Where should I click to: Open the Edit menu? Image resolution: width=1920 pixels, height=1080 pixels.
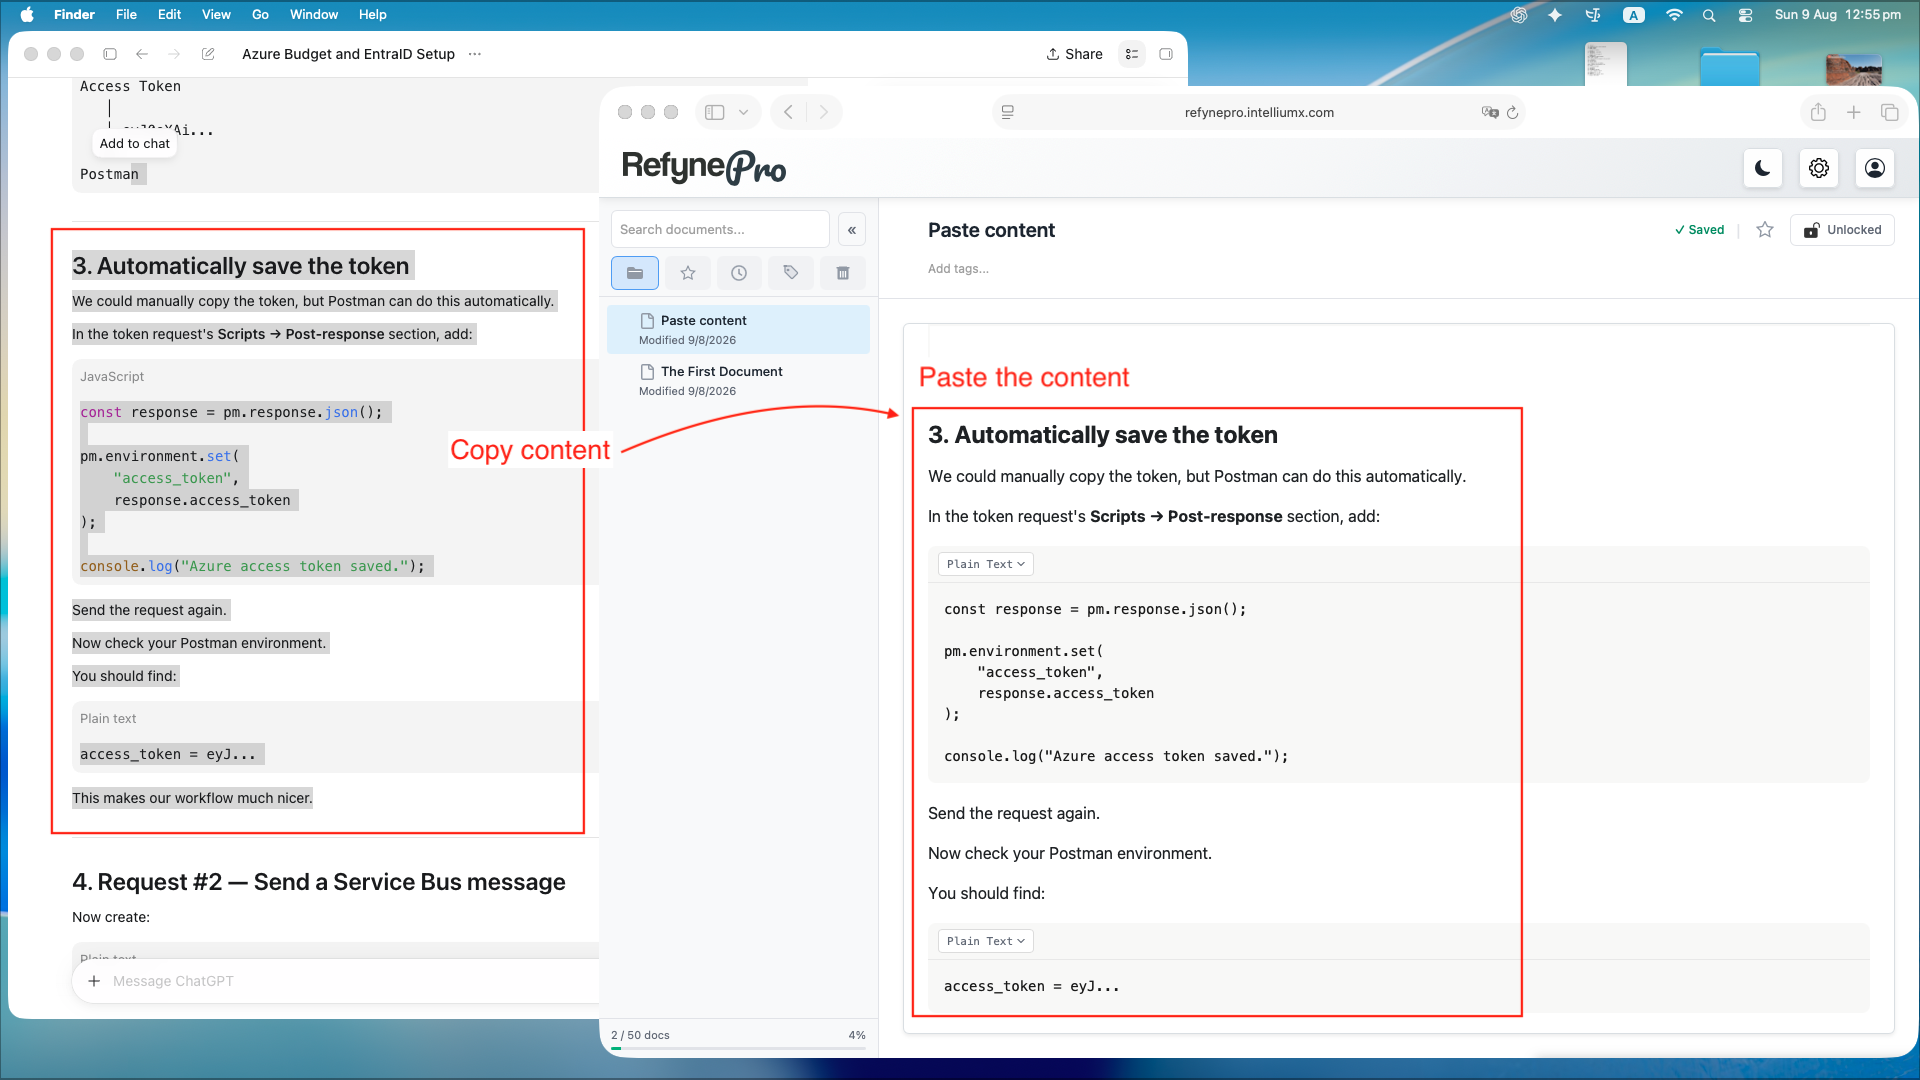point(170,14)
